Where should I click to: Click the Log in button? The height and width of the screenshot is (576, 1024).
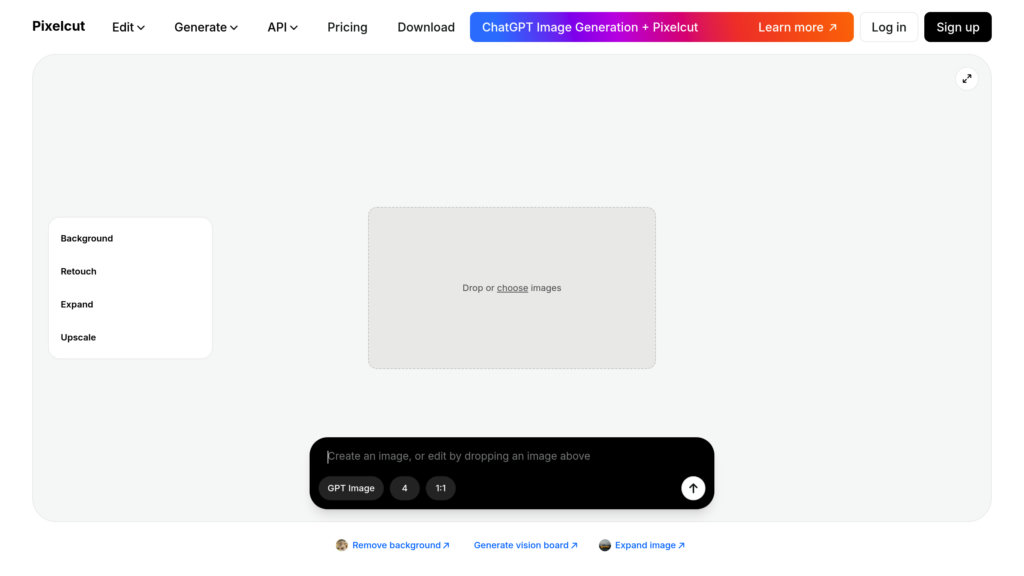tap(888, 27)
